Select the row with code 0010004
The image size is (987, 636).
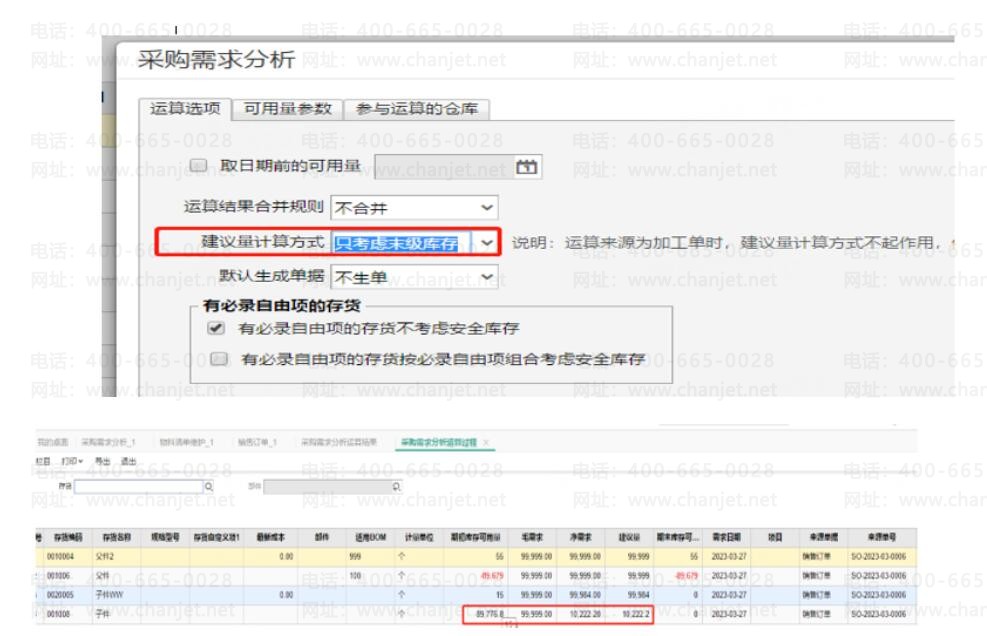coord(476,557)
